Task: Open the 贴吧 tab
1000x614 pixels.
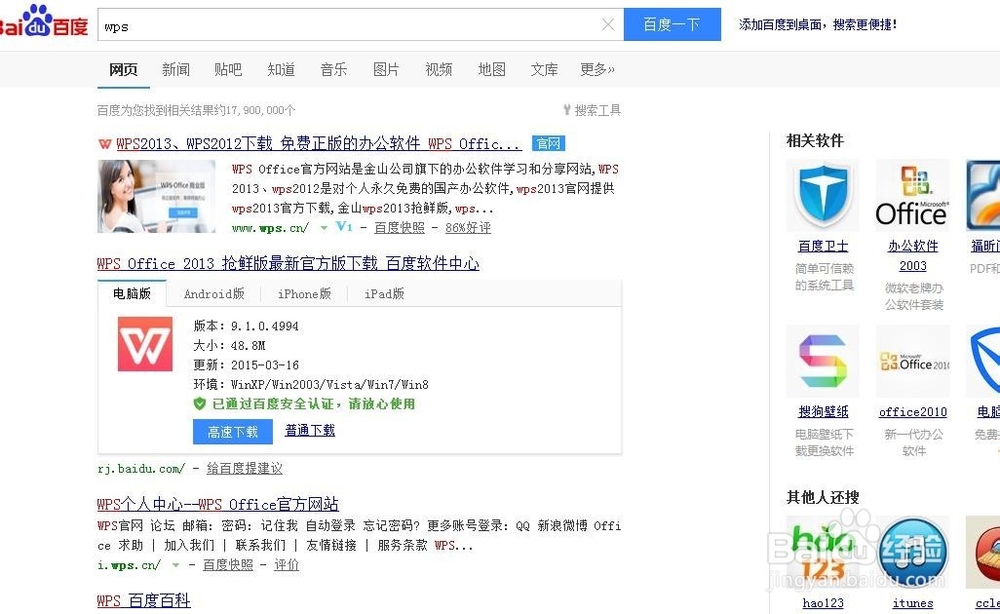Action: point(228,69)
